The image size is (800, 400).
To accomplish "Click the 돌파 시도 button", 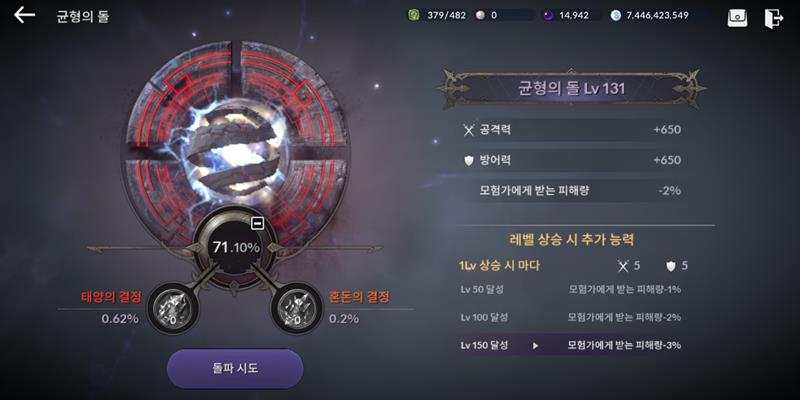I will (235, 368).
